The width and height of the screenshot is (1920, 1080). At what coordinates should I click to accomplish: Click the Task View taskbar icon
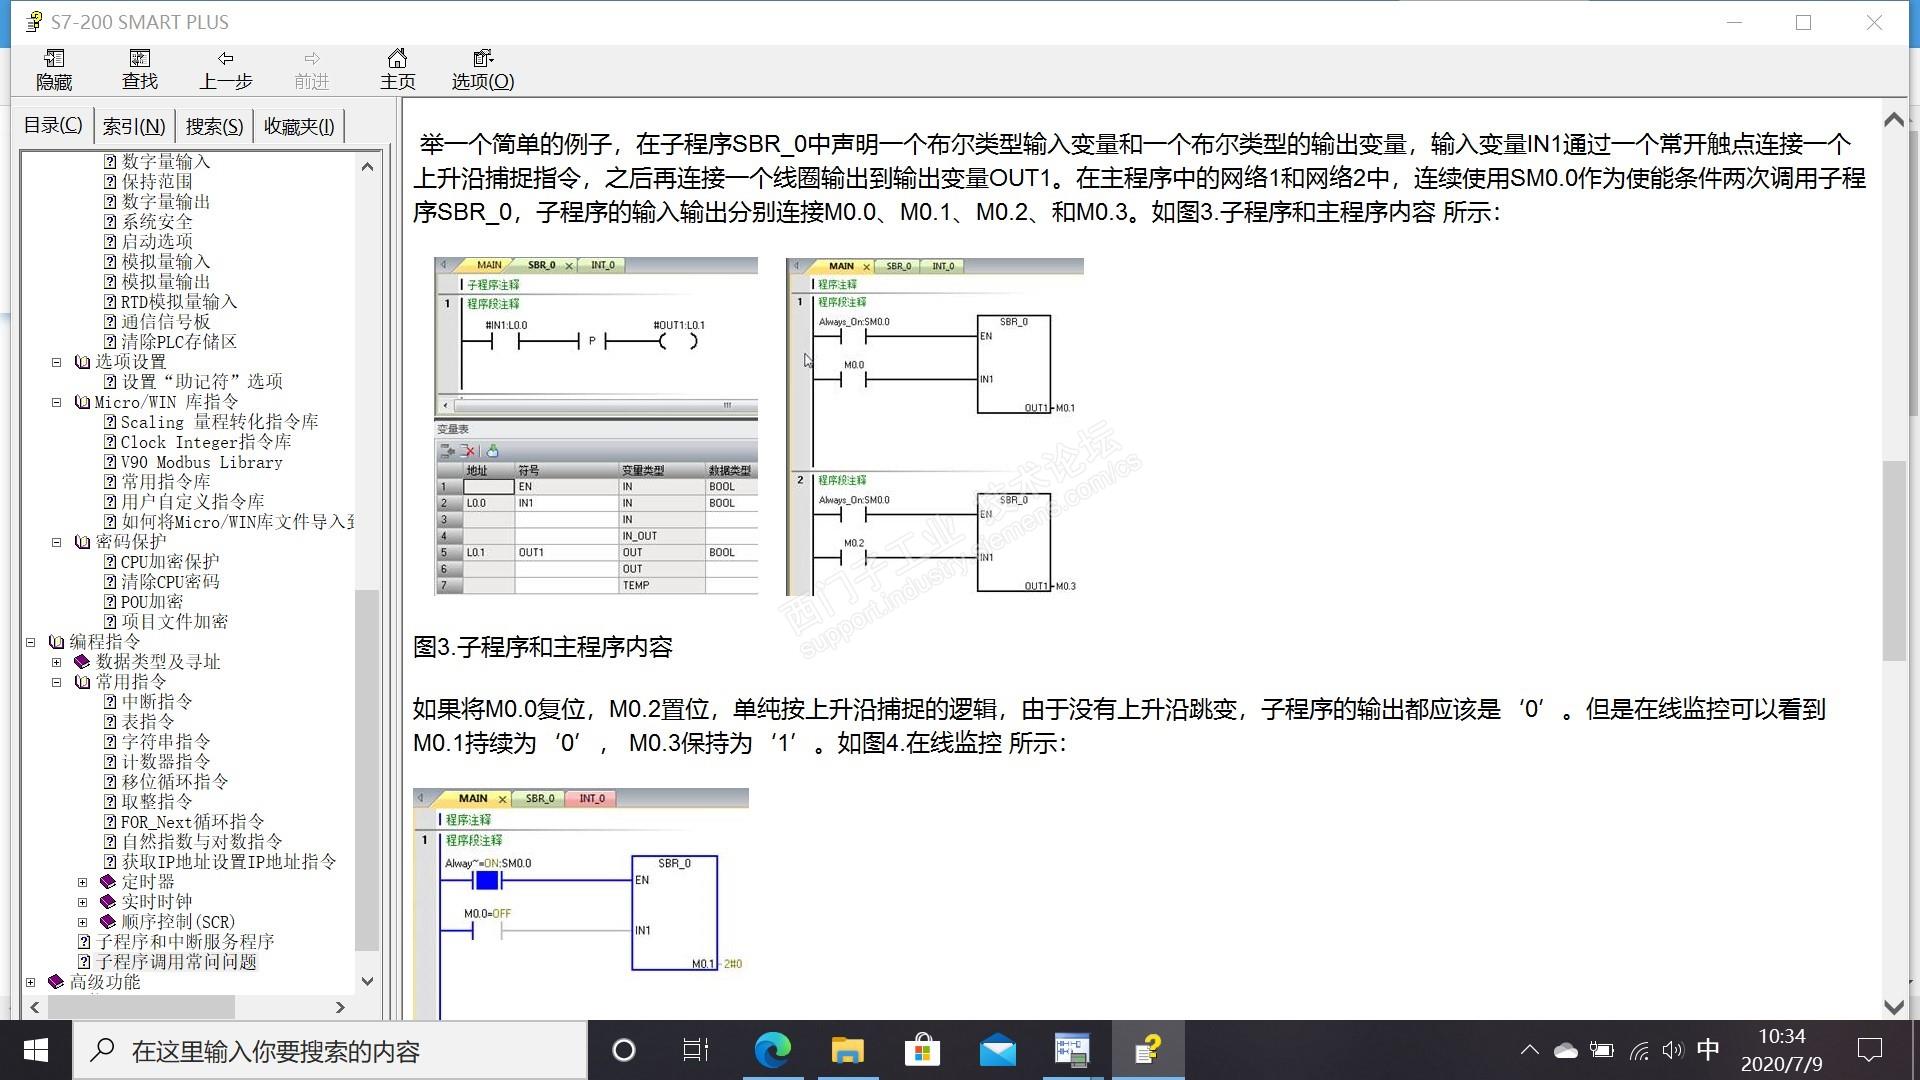[696, 1050]
